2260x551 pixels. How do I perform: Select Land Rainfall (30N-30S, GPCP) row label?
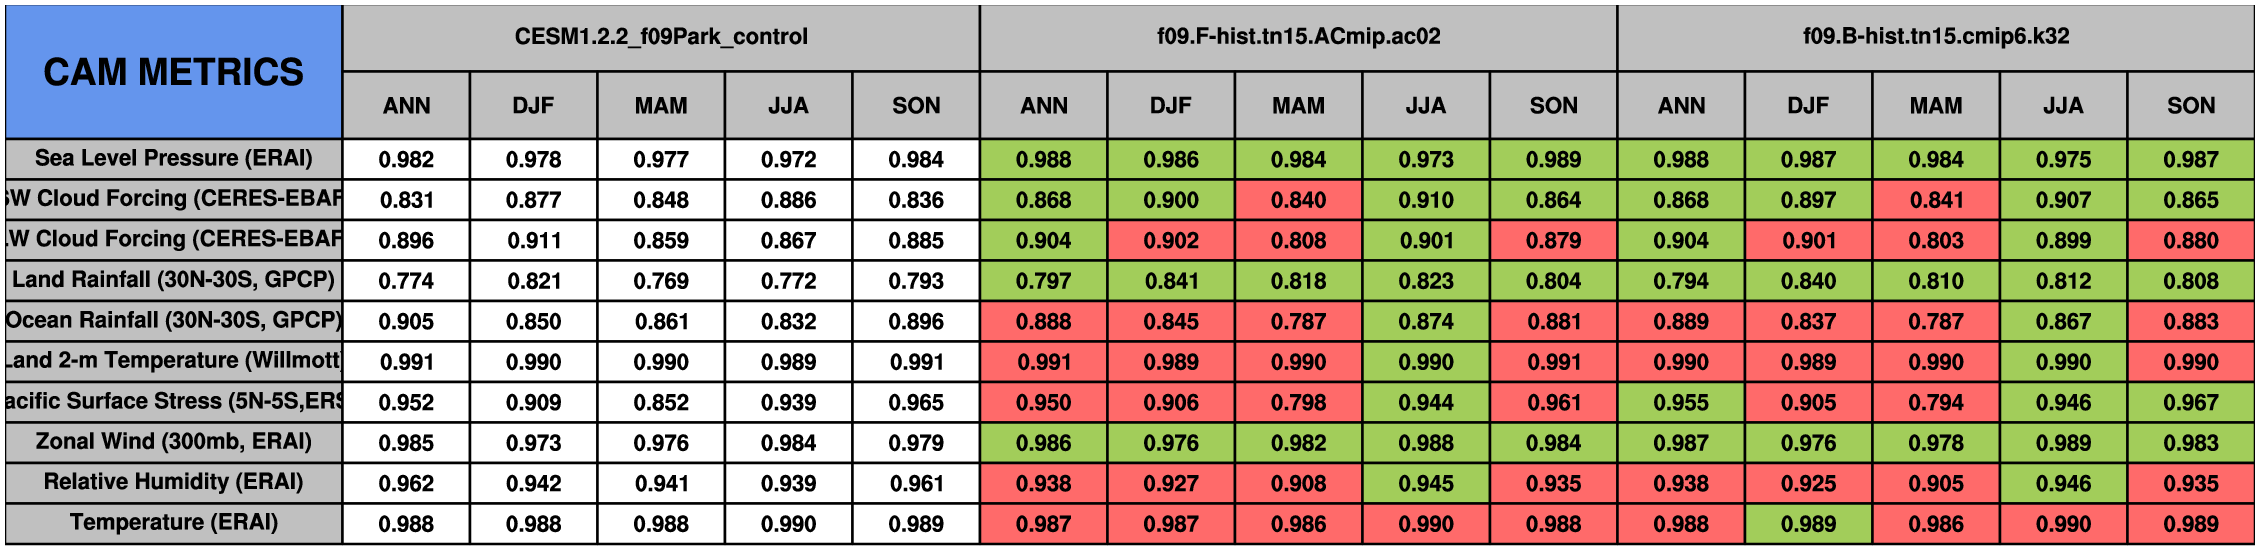[173, 280]
